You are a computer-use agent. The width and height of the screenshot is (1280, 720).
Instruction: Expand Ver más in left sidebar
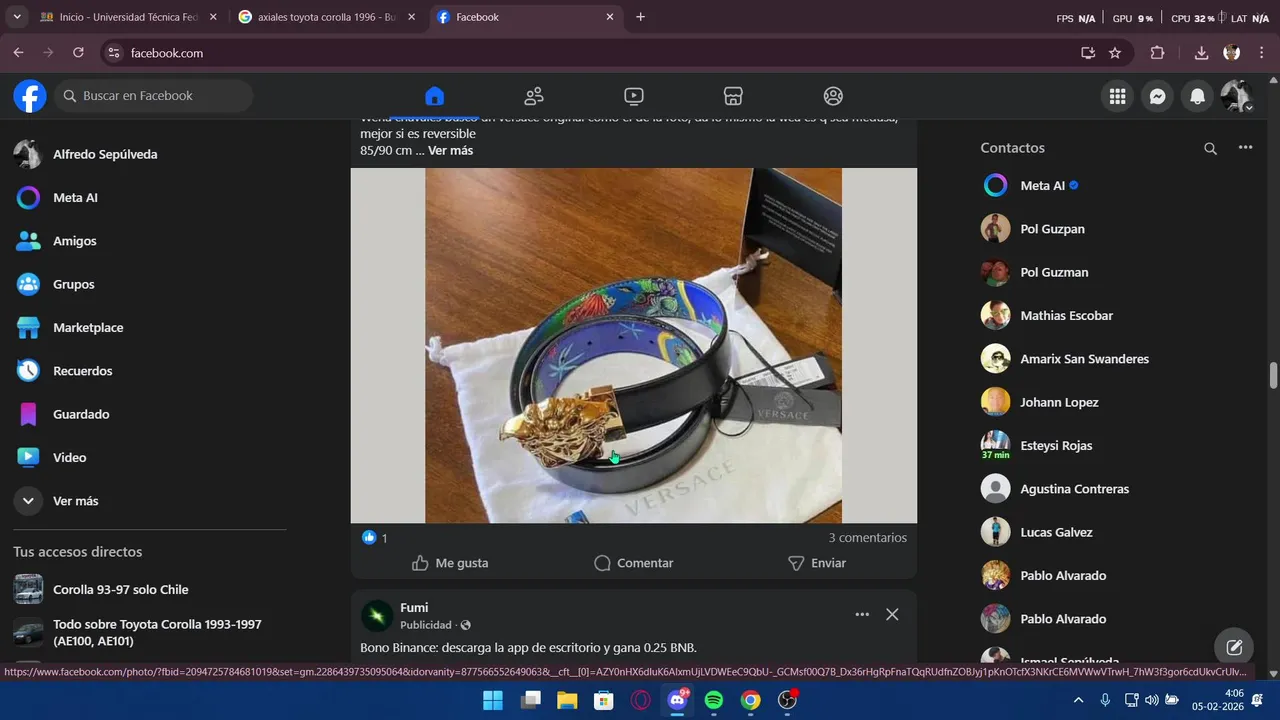148,501
